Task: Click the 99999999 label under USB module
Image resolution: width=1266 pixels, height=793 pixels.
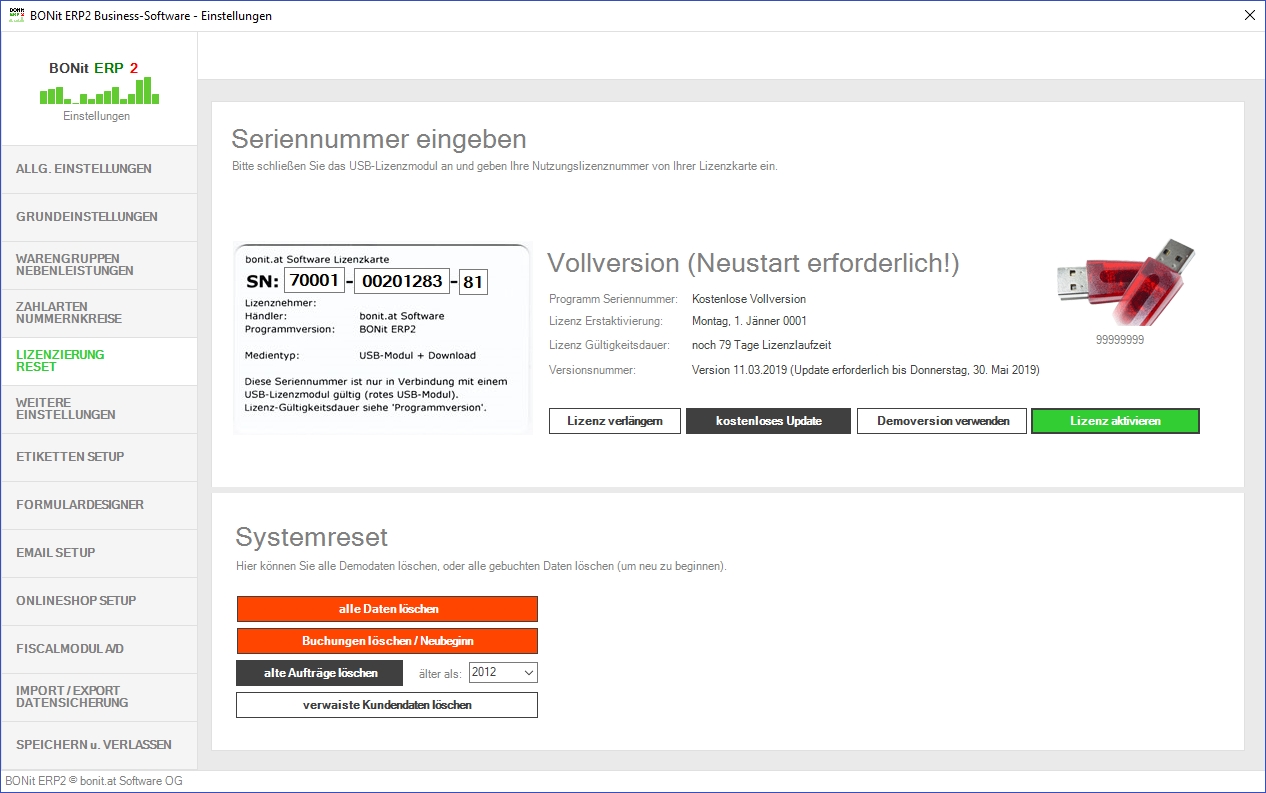Action: (x=1120, y=340)
